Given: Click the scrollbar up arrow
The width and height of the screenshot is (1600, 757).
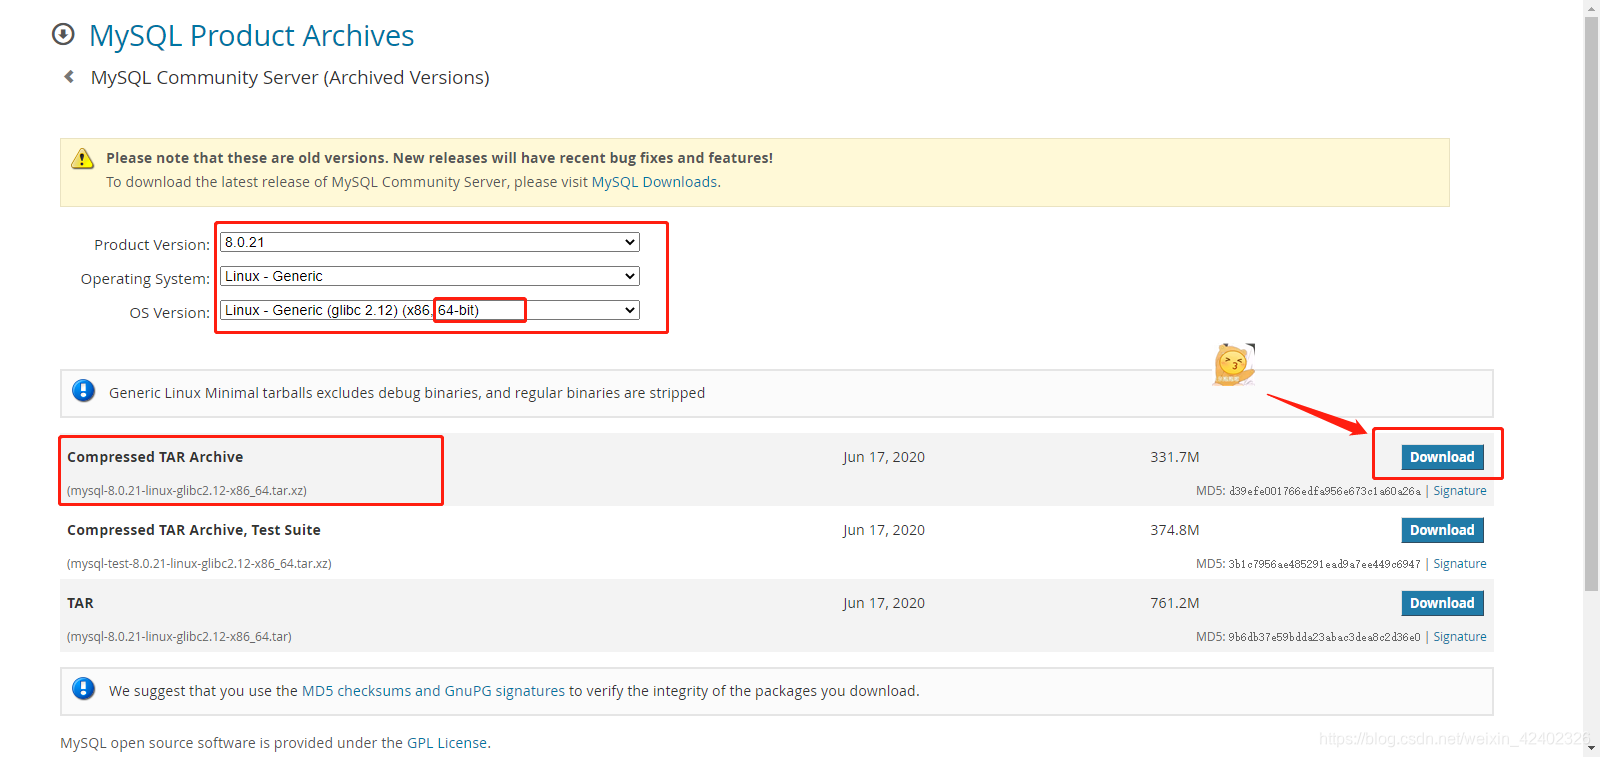Looking at the screenshot, I should pos(1591,7).
